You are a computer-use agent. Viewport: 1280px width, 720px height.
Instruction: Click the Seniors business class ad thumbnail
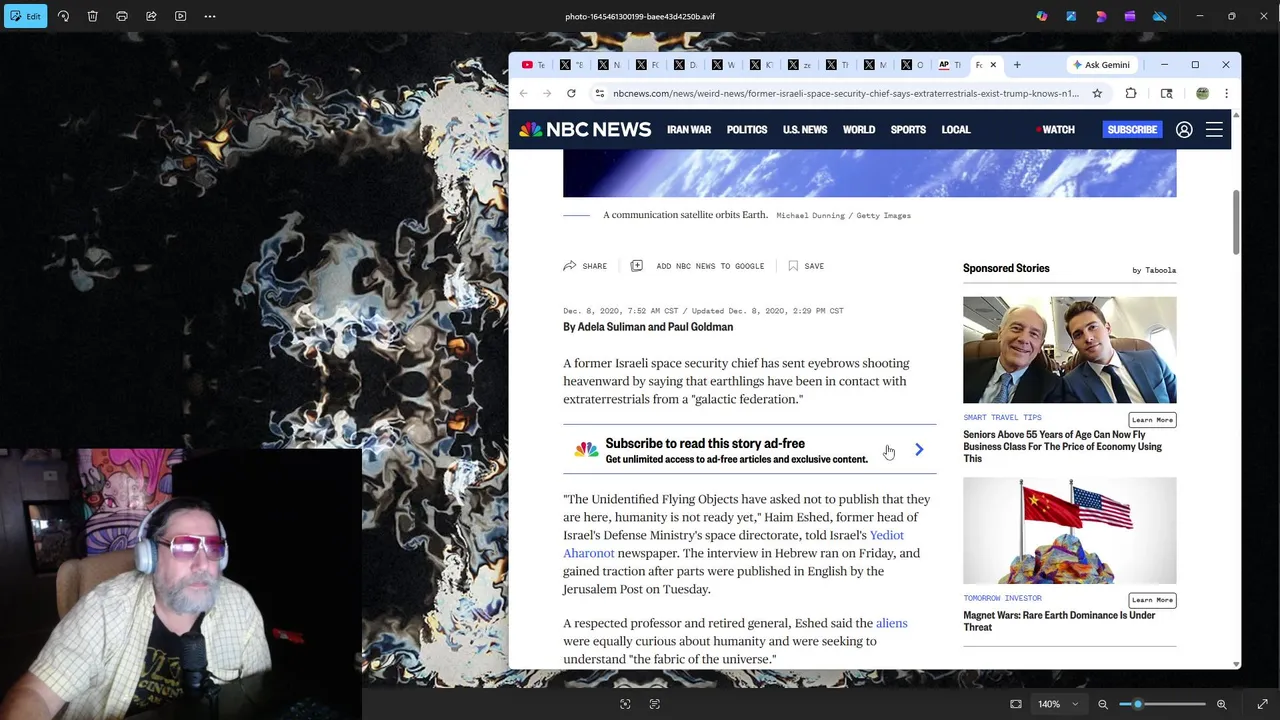(x=1069, y=350)
